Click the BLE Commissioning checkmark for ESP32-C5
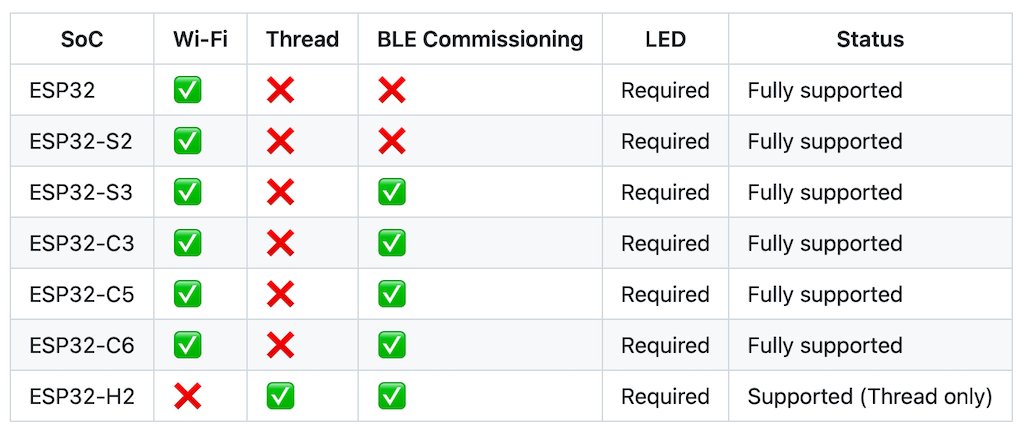The width and height of the screenshot is (1024, 433). (391, 295)
